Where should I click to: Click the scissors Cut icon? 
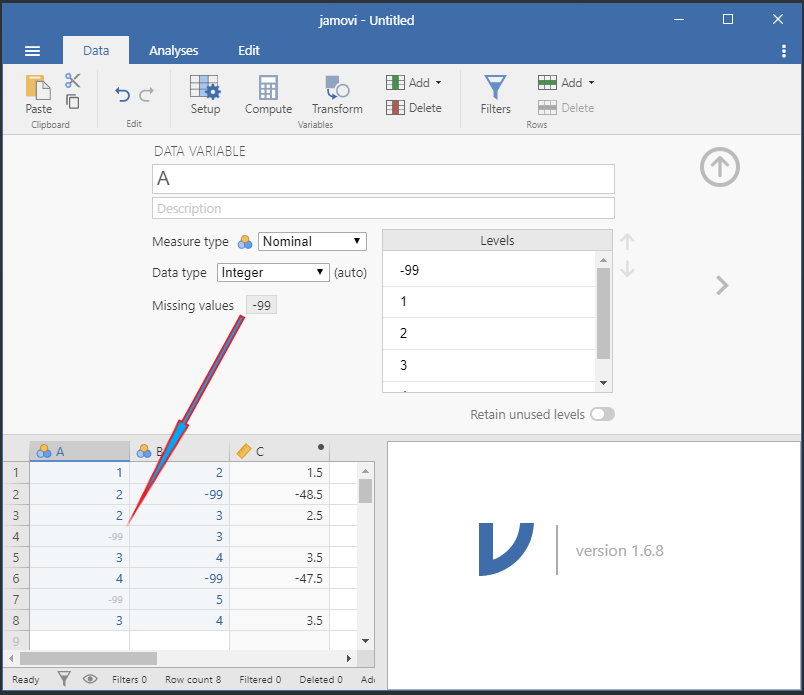coord(72,81)
